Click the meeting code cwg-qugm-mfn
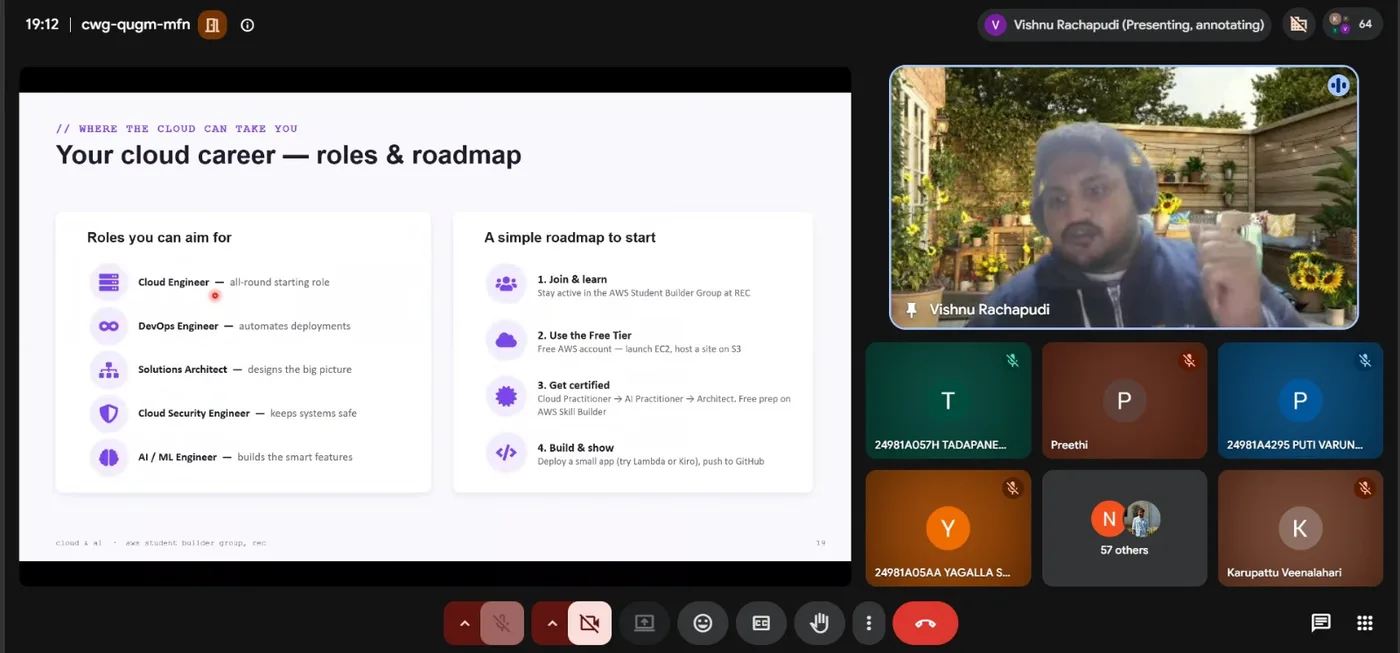 (x=136, y=25)
